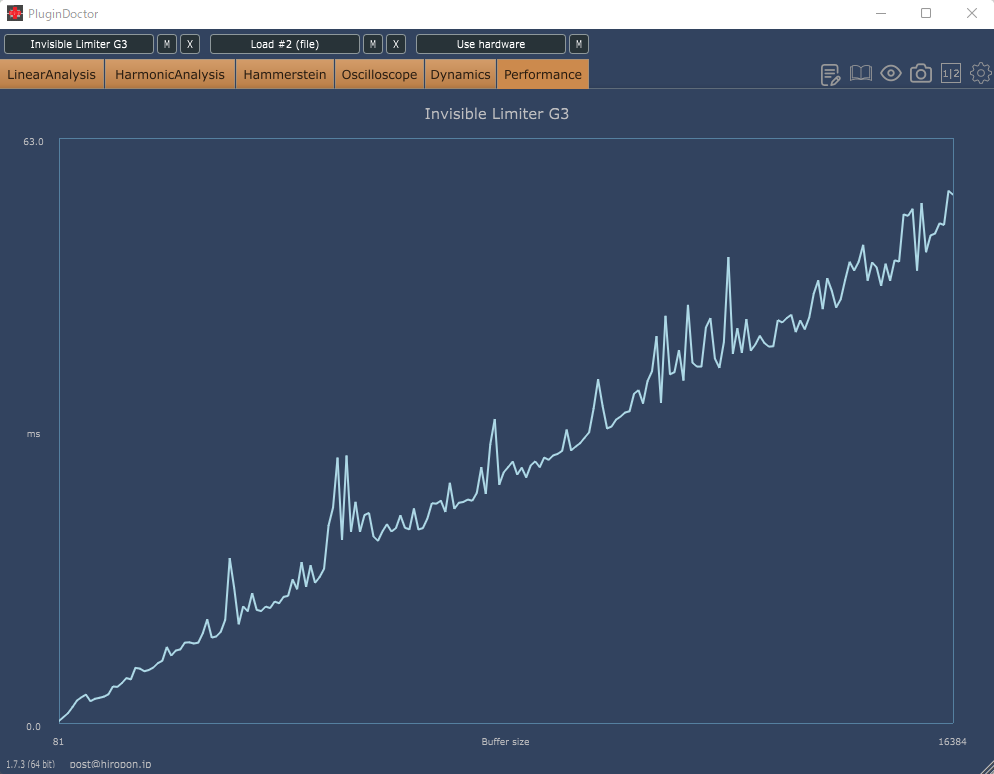Screen dimensions: 994x774
Task: Click the 1|2 compare icon
Action: [951, 74]
